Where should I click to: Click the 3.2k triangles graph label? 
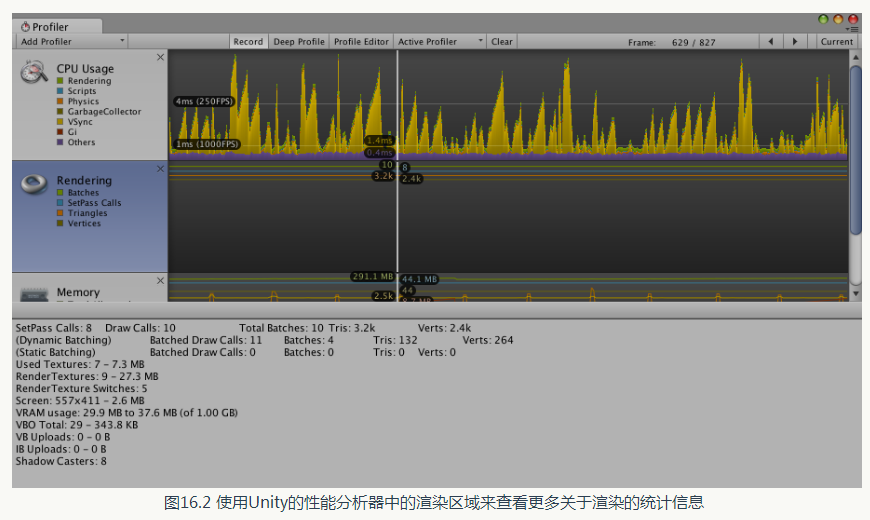383,176
